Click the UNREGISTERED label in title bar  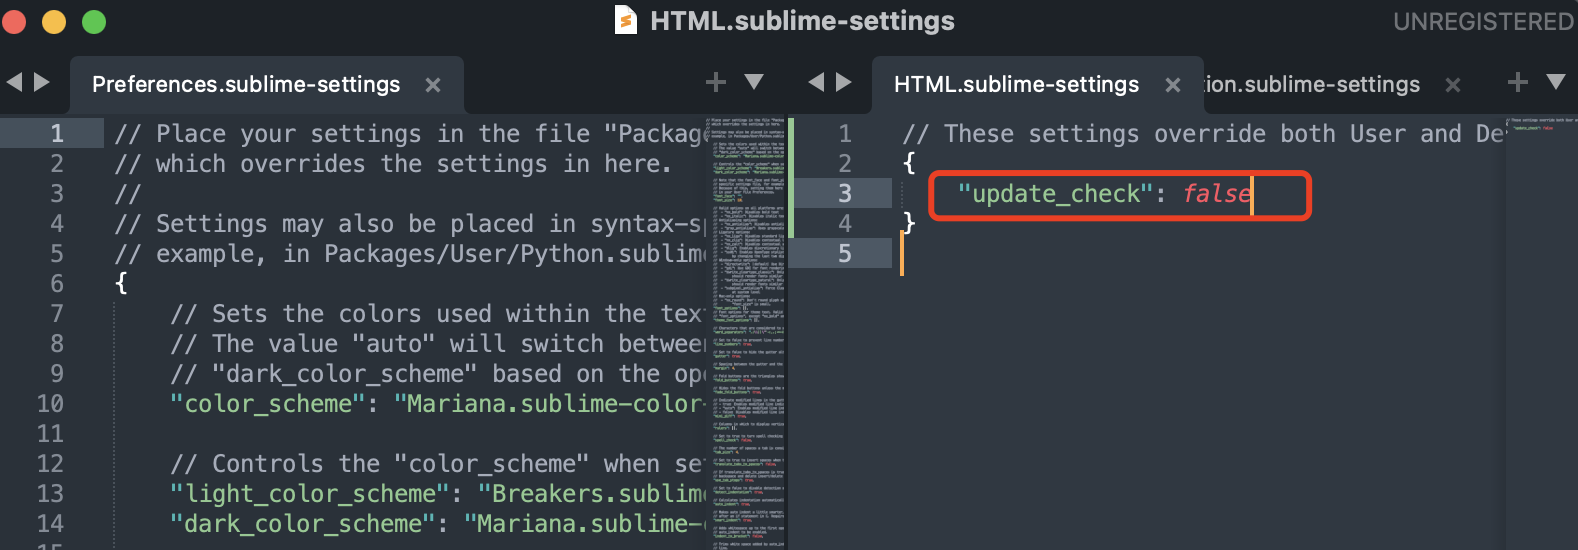(1484, 21)
